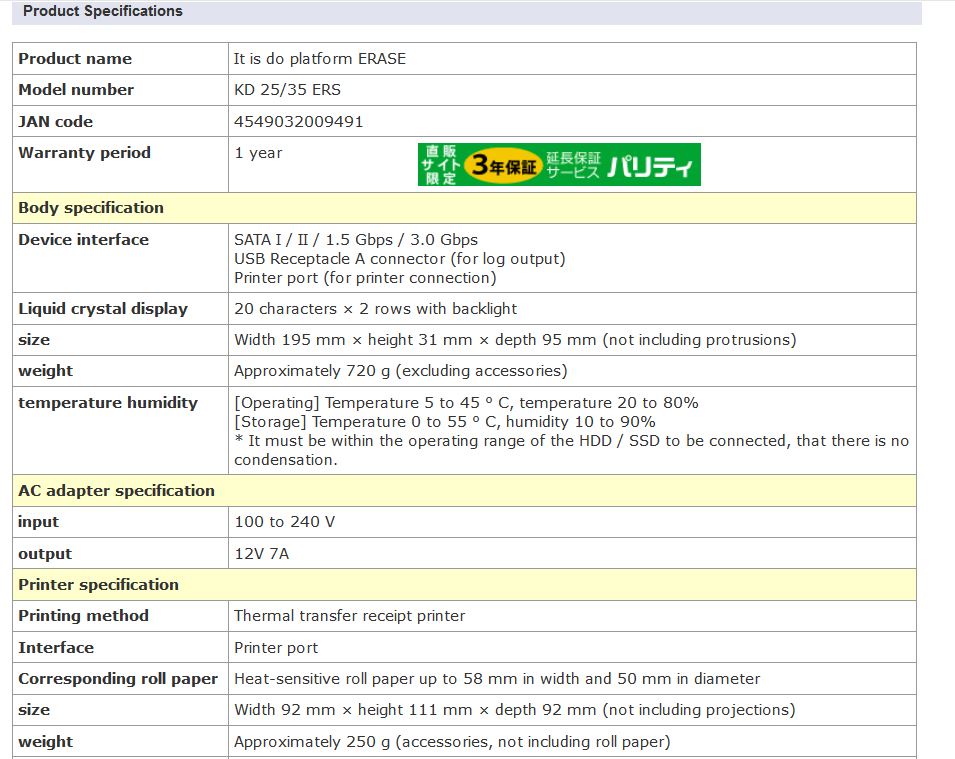
Task: Select 'USB Receptacle A connector' line
Action: tap(400, 258)
